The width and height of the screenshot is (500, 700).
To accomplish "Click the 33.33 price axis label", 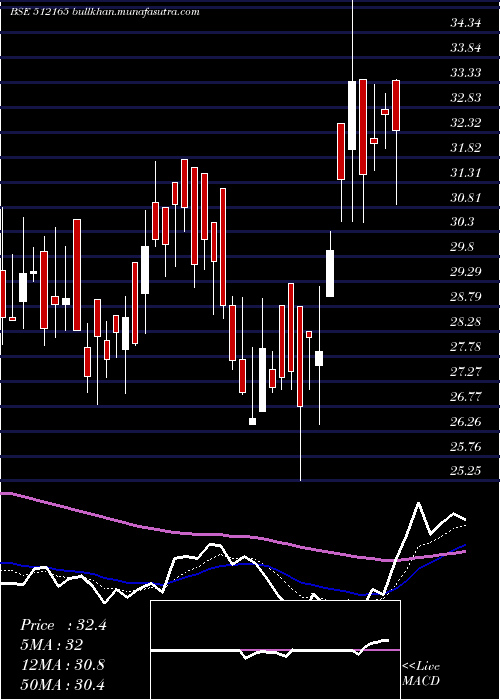I will coord(466,73).
